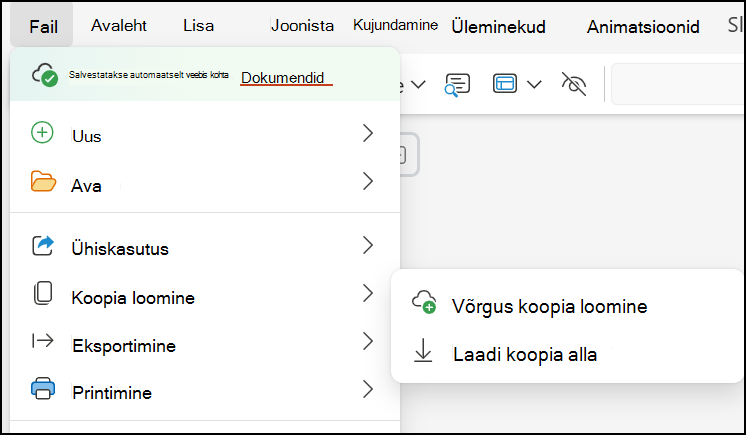The image size is (746, 435).
Task: Open the Fail tab
Action: click(x=43, y=26)
